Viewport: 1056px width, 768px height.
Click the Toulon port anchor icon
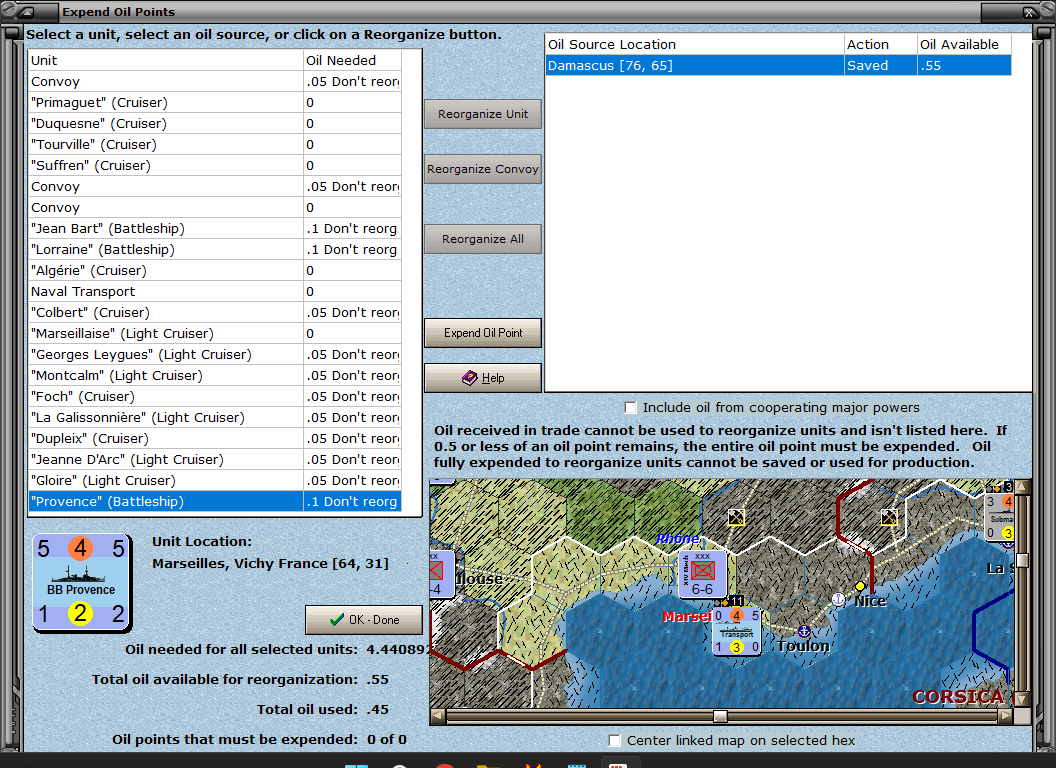[x=803, y=631]
